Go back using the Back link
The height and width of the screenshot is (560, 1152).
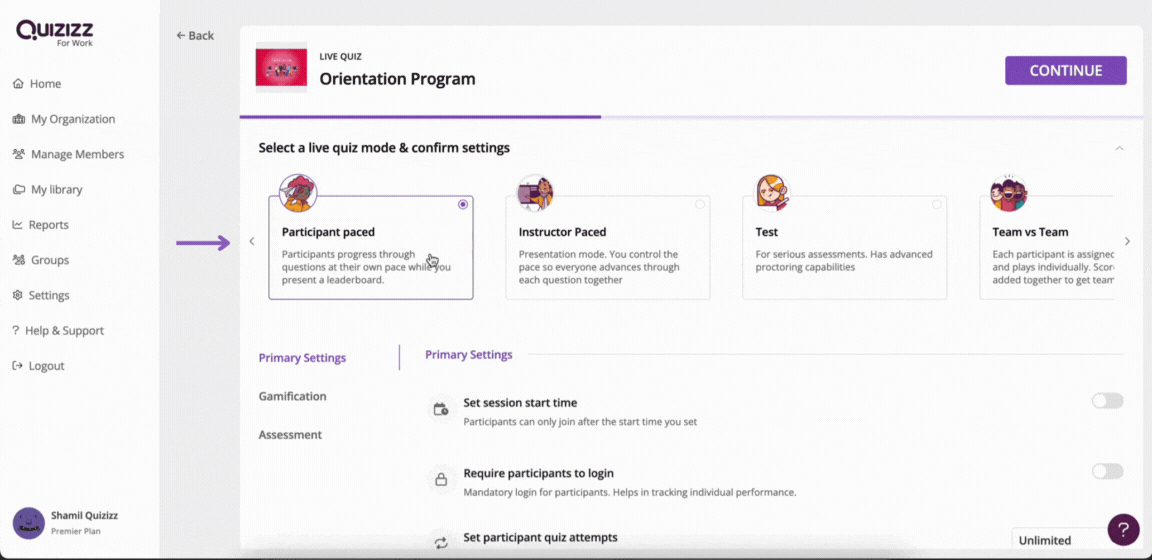(195, 35)
